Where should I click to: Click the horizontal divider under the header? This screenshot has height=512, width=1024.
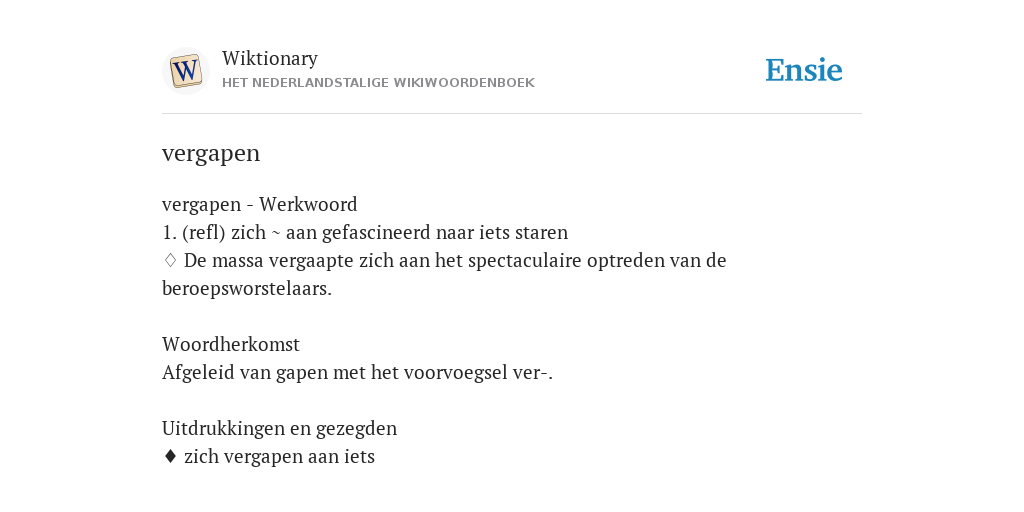point(512,114)
